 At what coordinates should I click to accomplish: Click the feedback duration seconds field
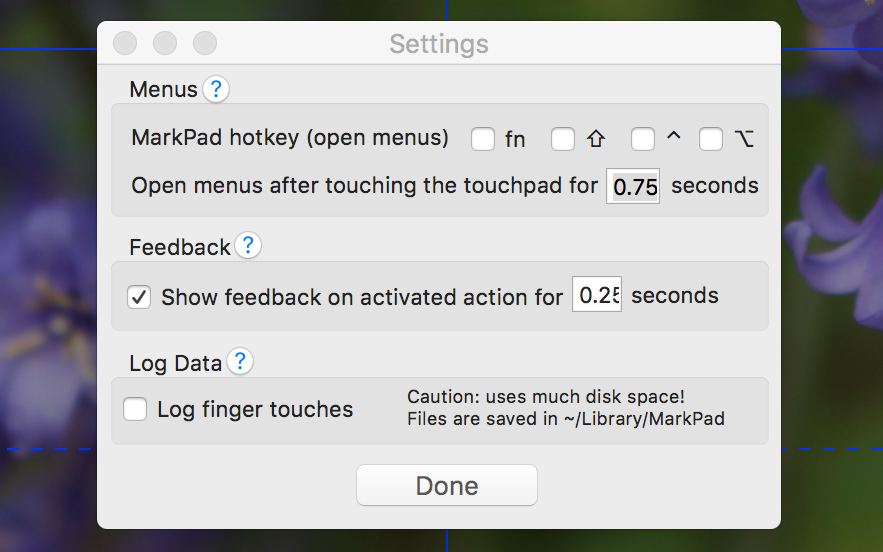click(x=597, y=296)
